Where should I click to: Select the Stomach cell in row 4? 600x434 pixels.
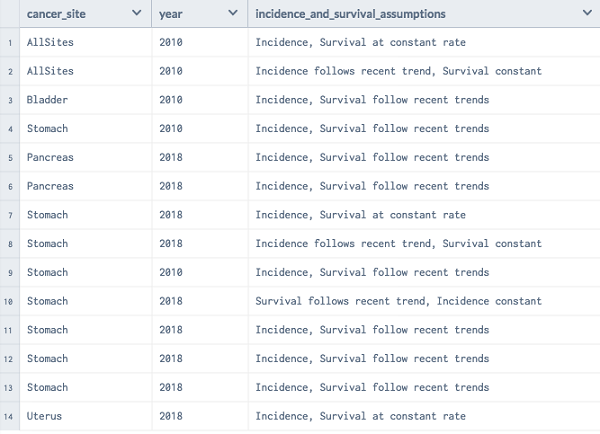(47, 129)
